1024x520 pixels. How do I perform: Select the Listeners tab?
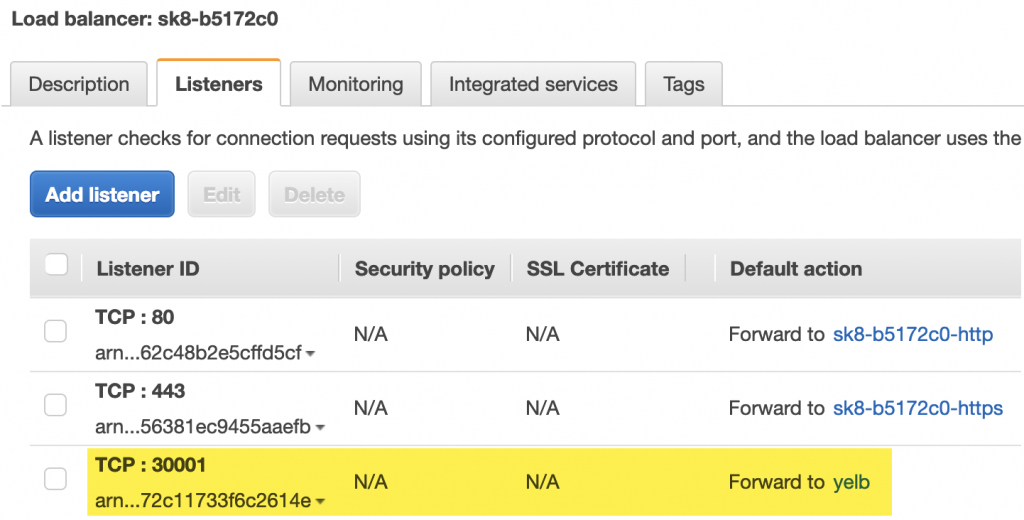click(x=218, y=84)
